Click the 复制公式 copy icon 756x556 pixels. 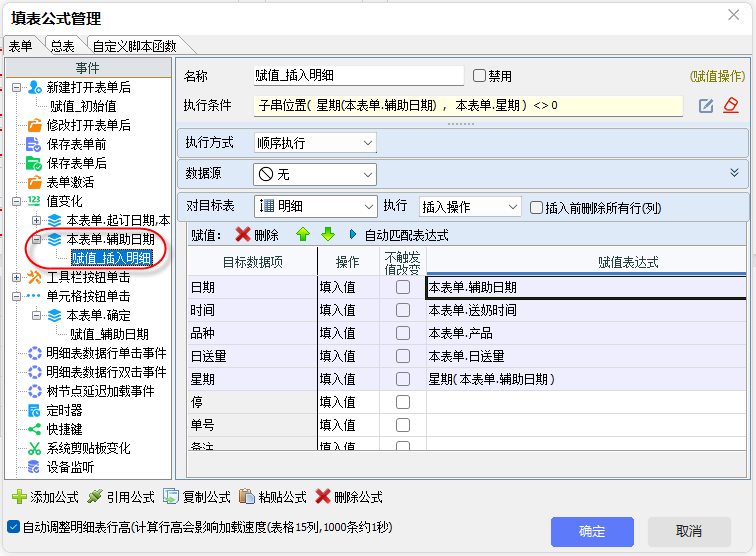point(171,497)
